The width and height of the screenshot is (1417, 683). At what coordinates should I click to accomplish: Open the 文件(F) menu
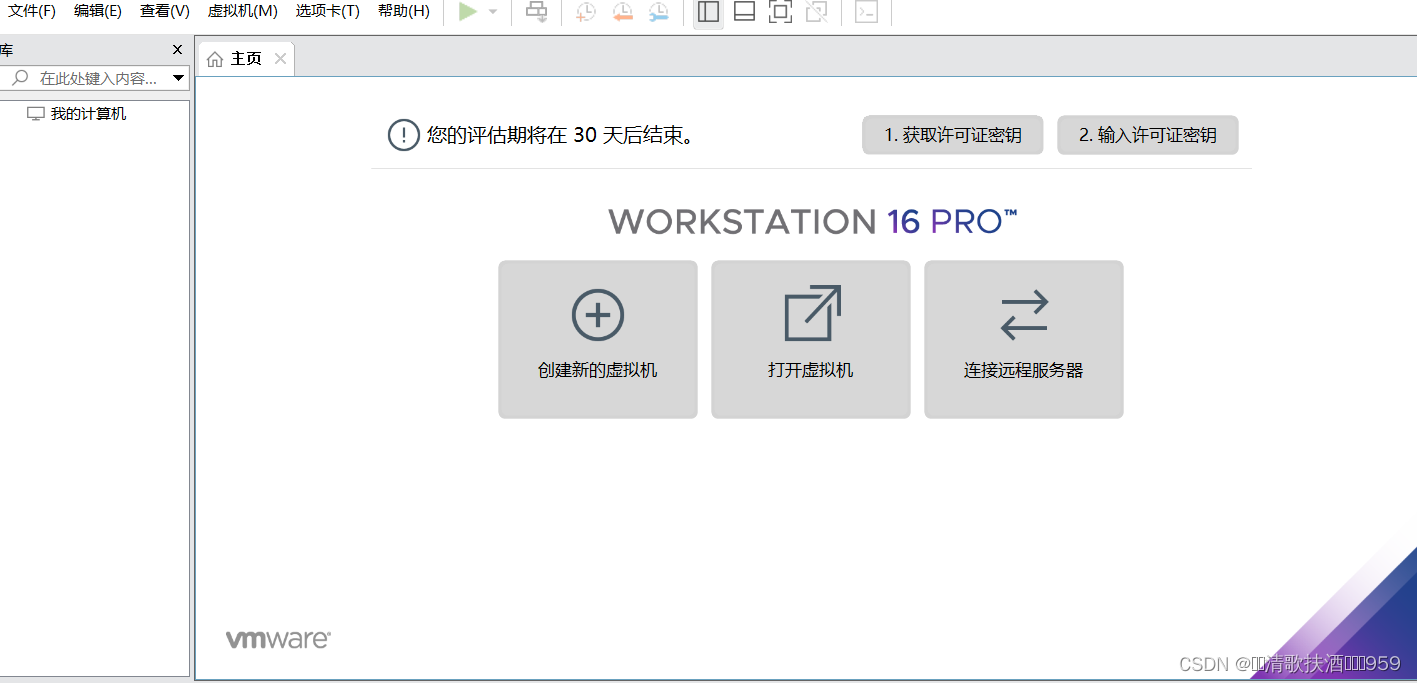click(x=32, y=11)
